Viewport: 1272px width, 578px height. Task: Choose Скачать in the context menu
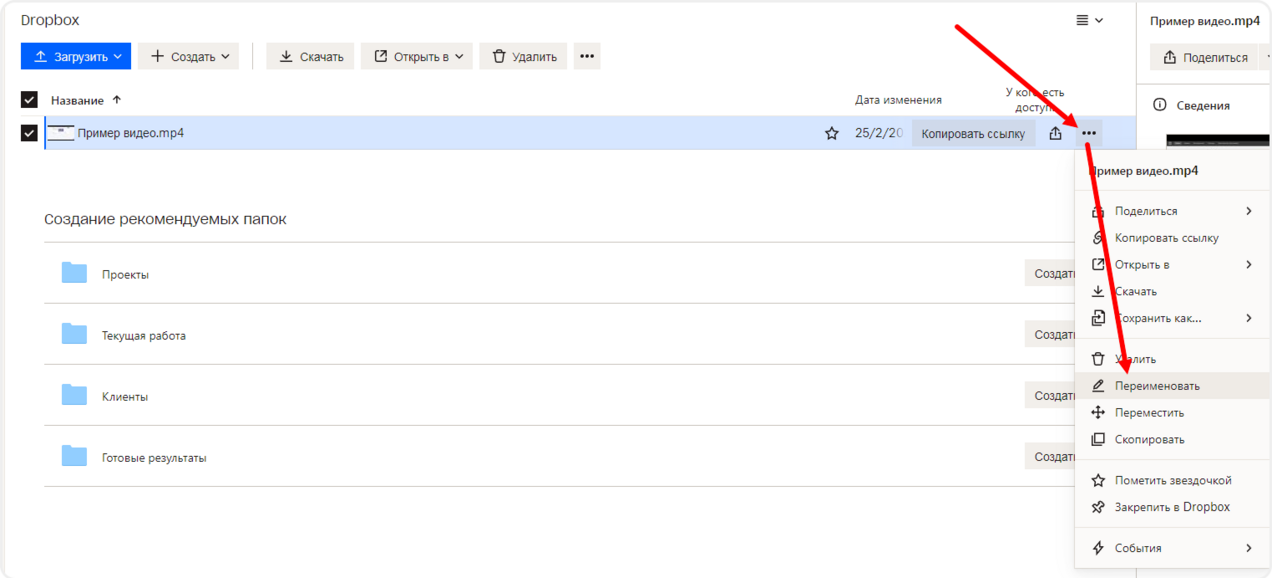(1172, 292)
